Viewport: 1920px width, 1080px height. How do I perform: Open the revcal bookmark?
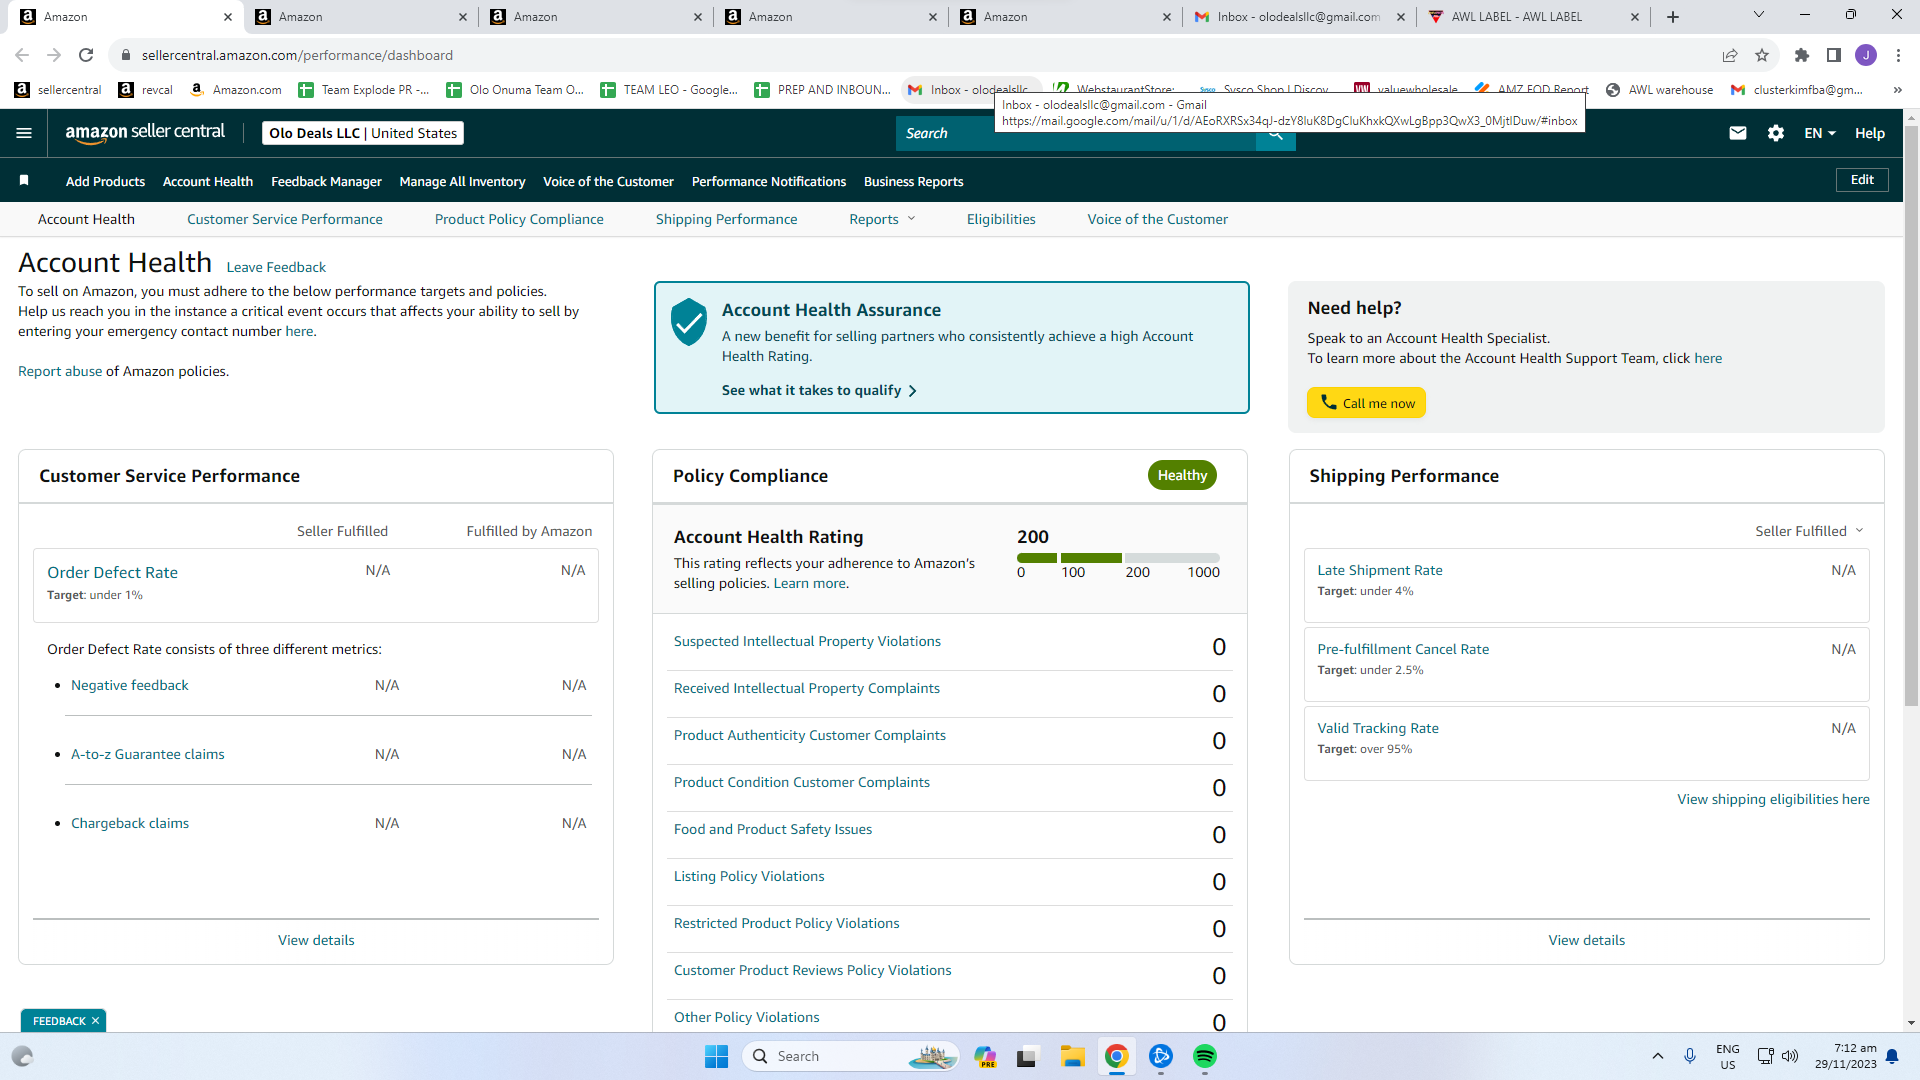point(146,90)
